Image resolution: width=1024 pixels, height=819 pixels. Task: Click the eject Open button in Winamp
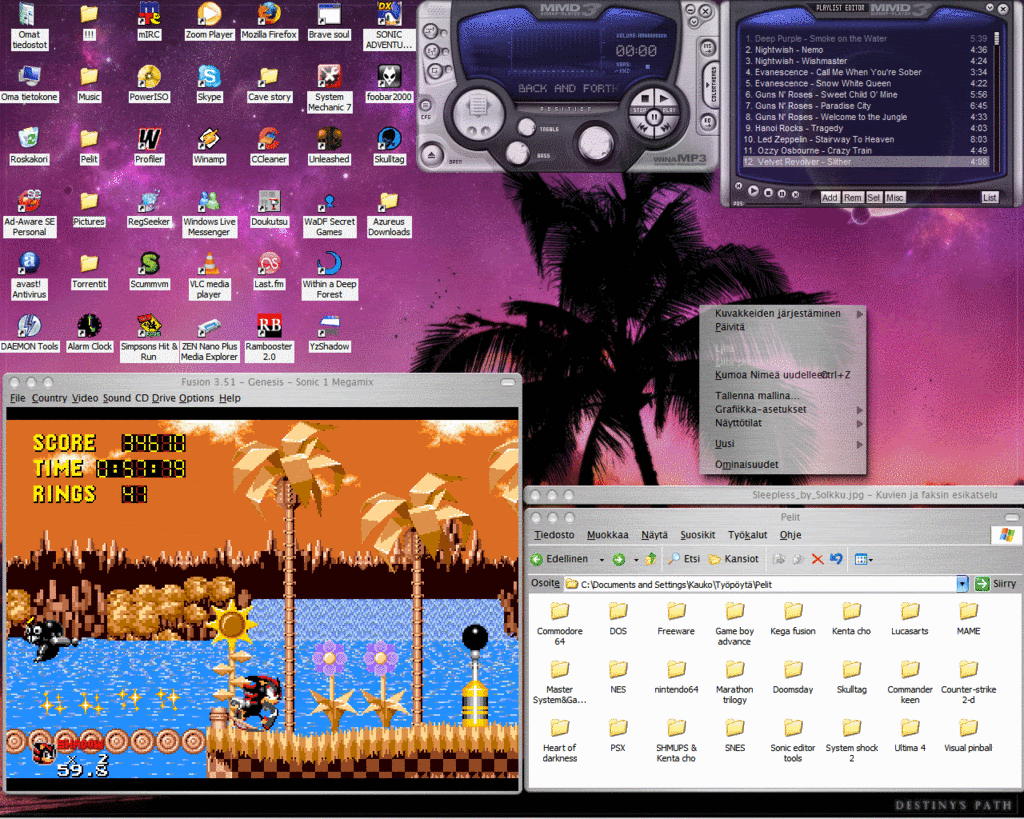pyautogui.click(x=432, y=155)
